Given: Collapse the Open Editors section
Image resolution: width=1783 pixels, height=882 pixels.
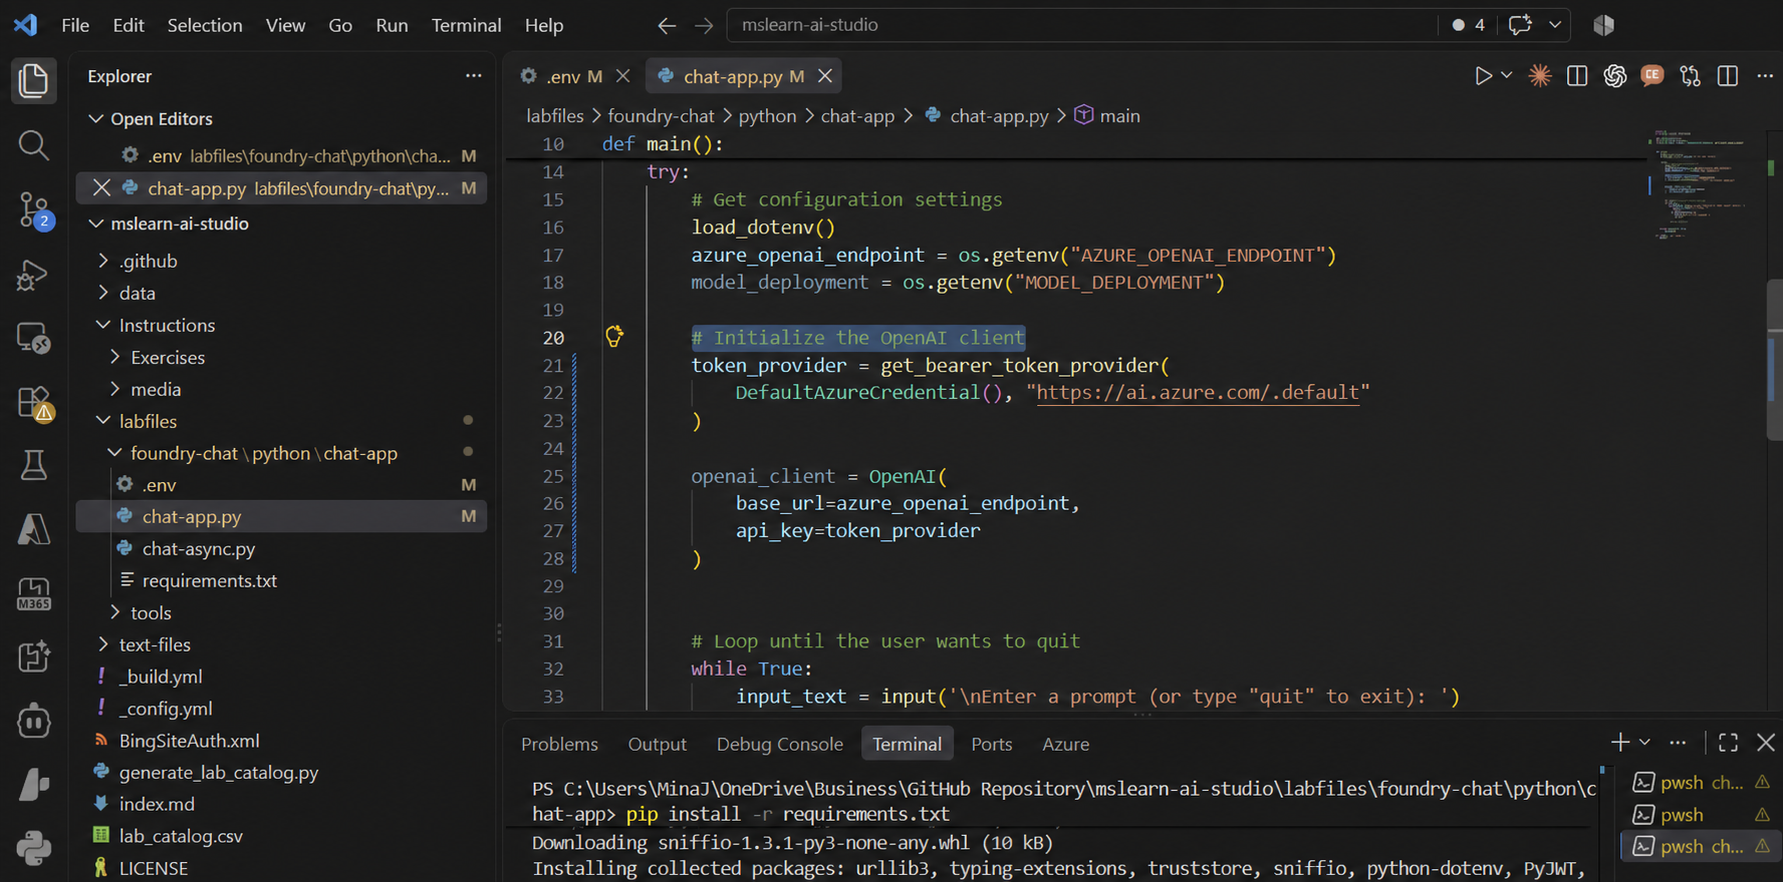Looking at the screenshot, I should (x=96, y=118).
